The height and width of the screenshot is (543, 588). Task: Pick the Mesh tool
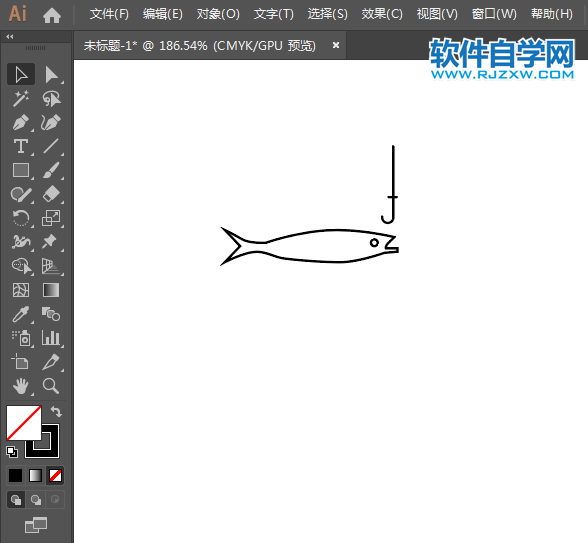(x=21, y=290)
